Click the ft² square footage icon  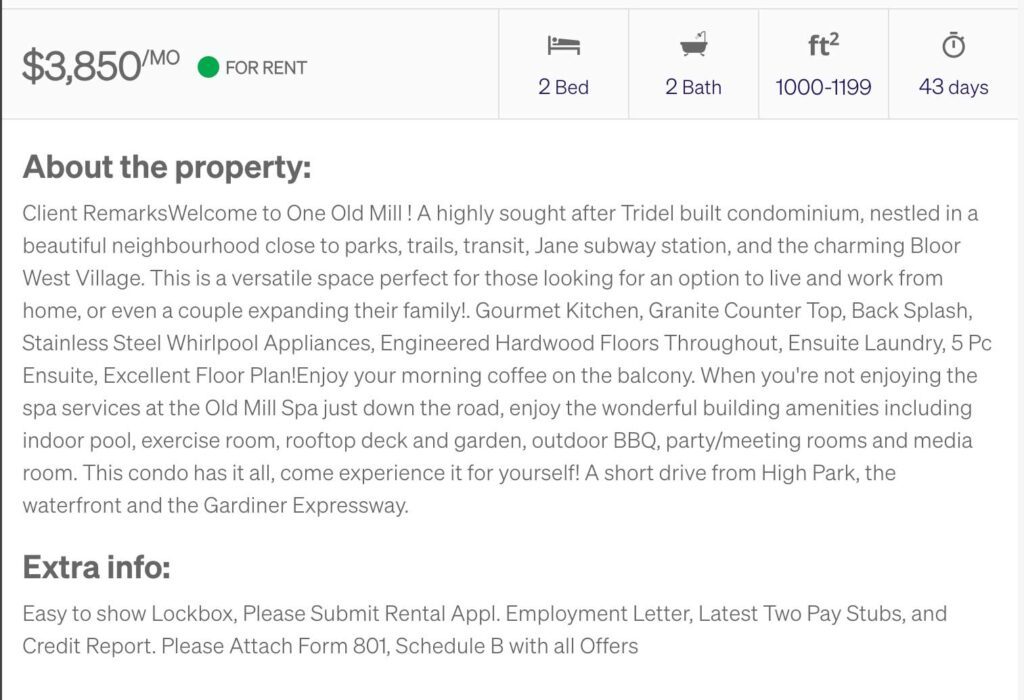[x=823, y=45]
